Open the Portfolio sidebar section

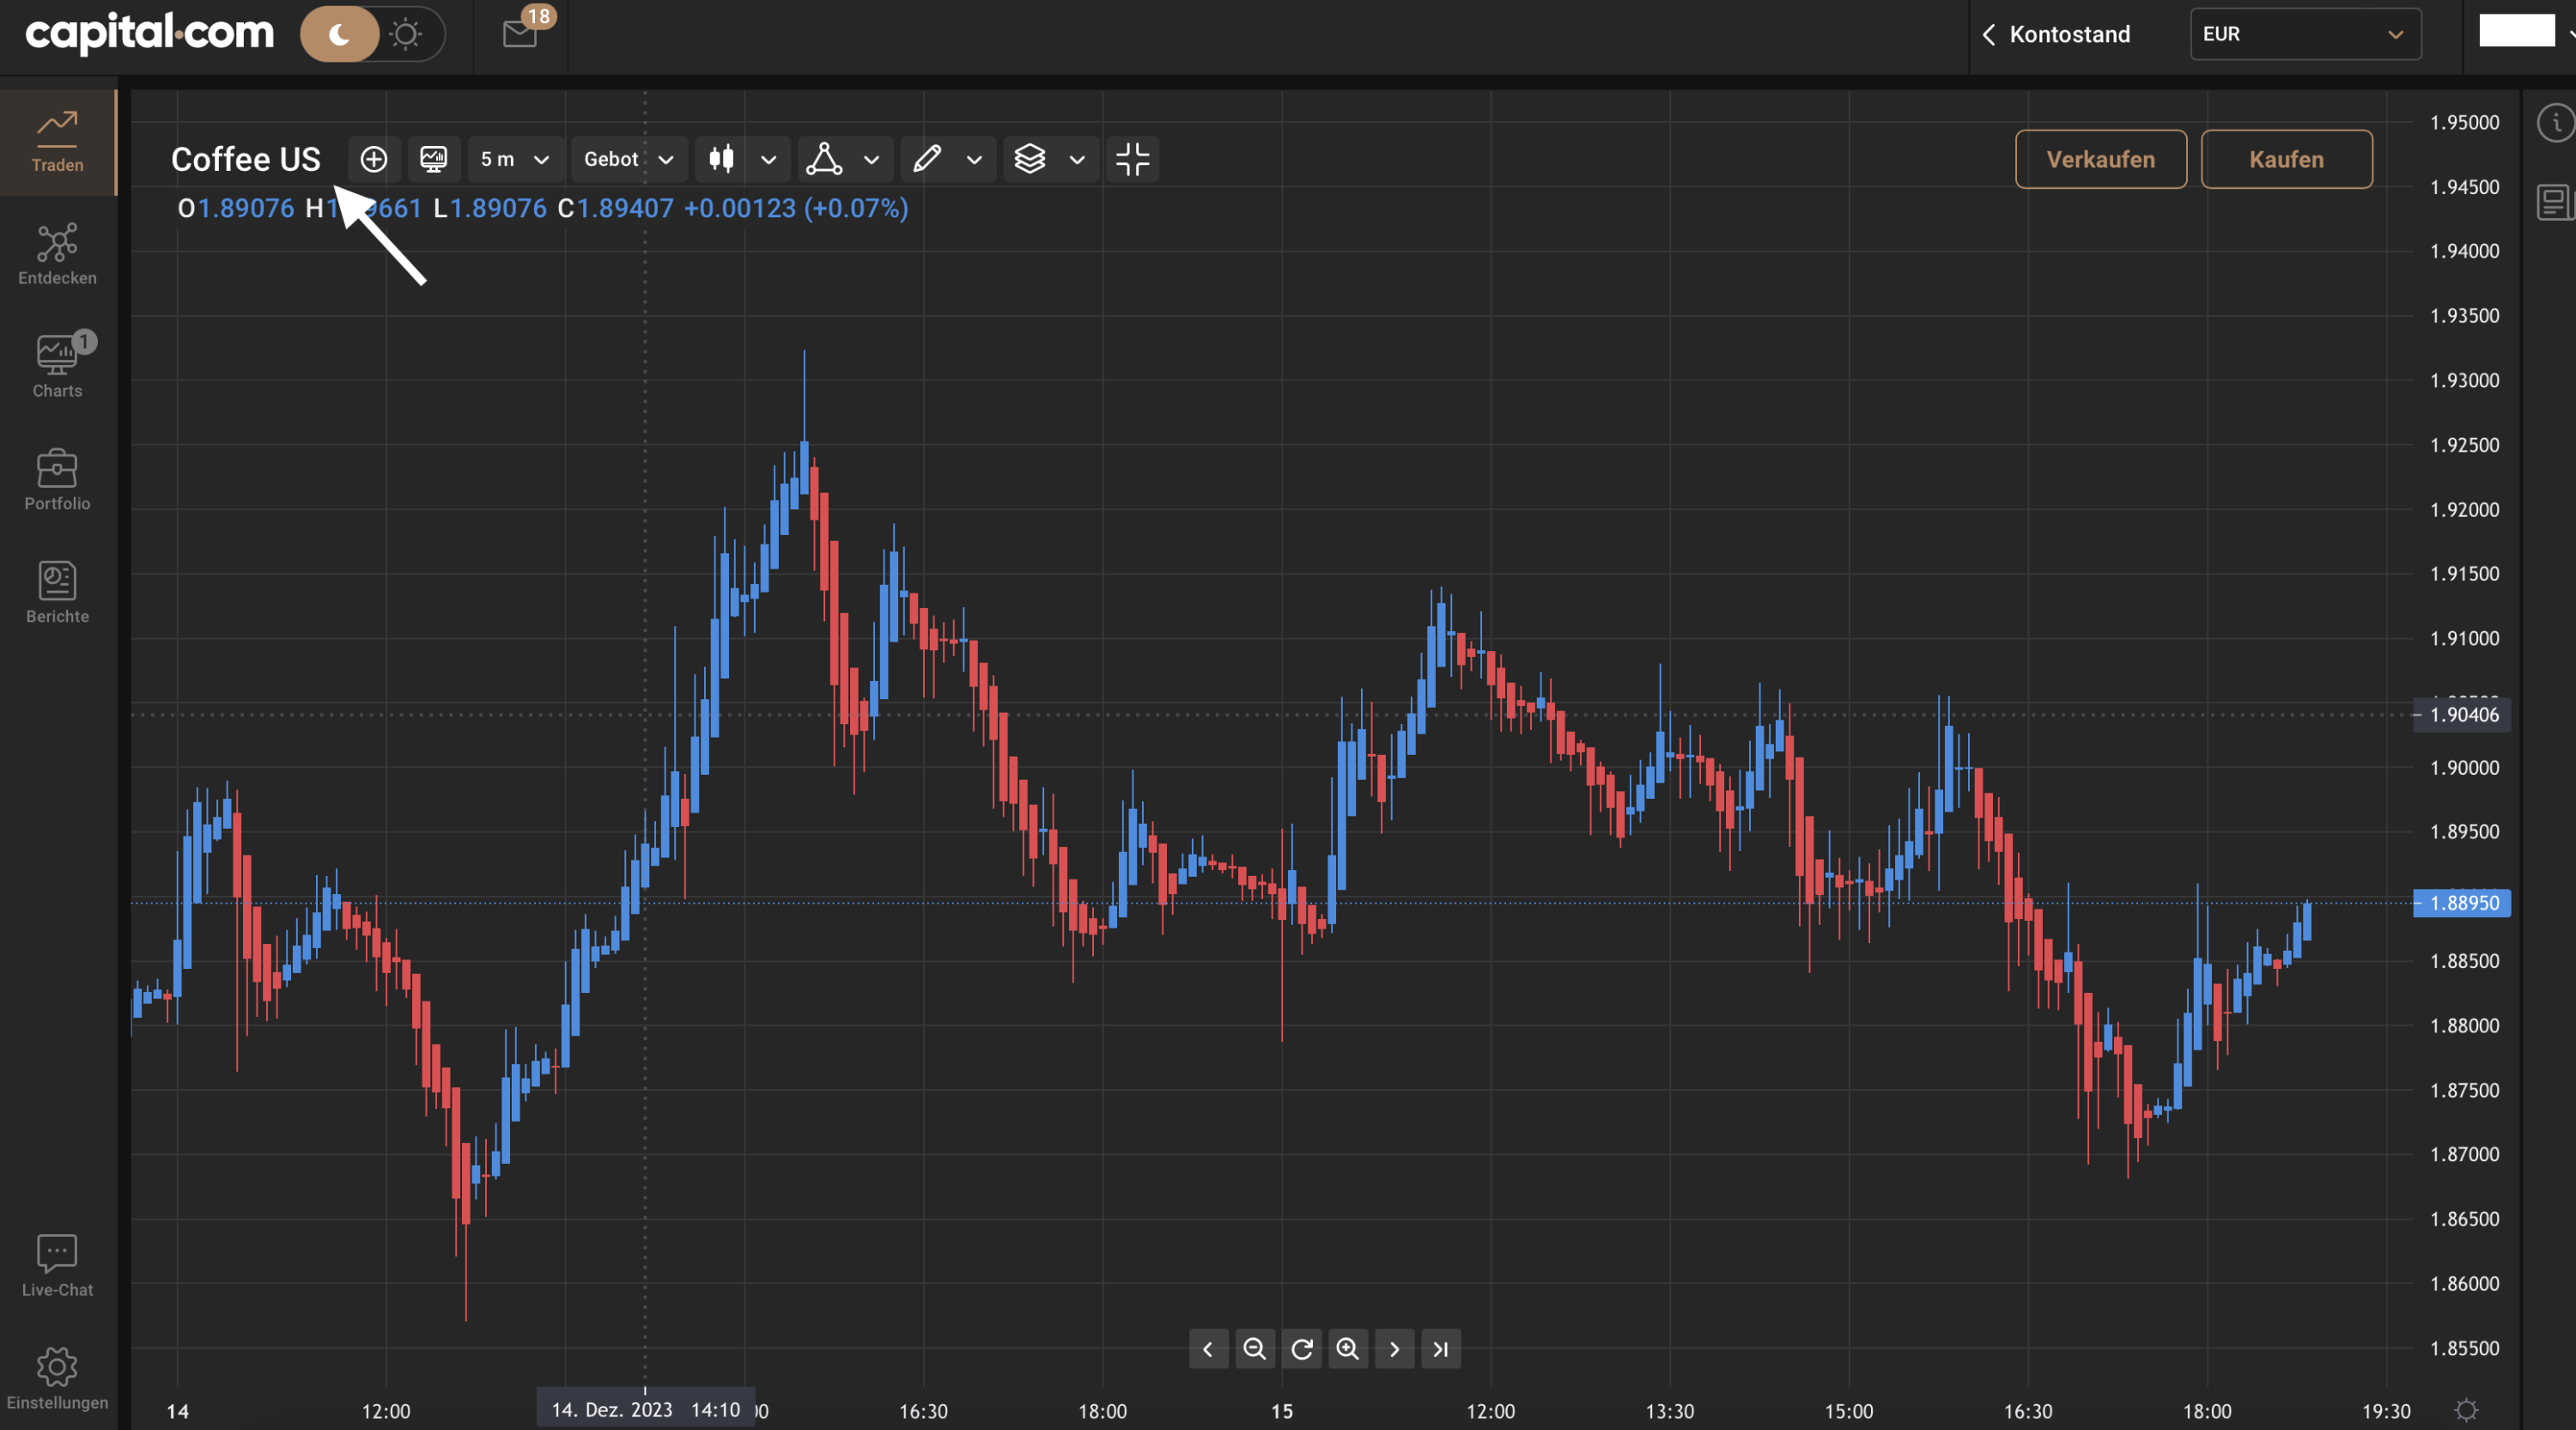pos(57,480)
